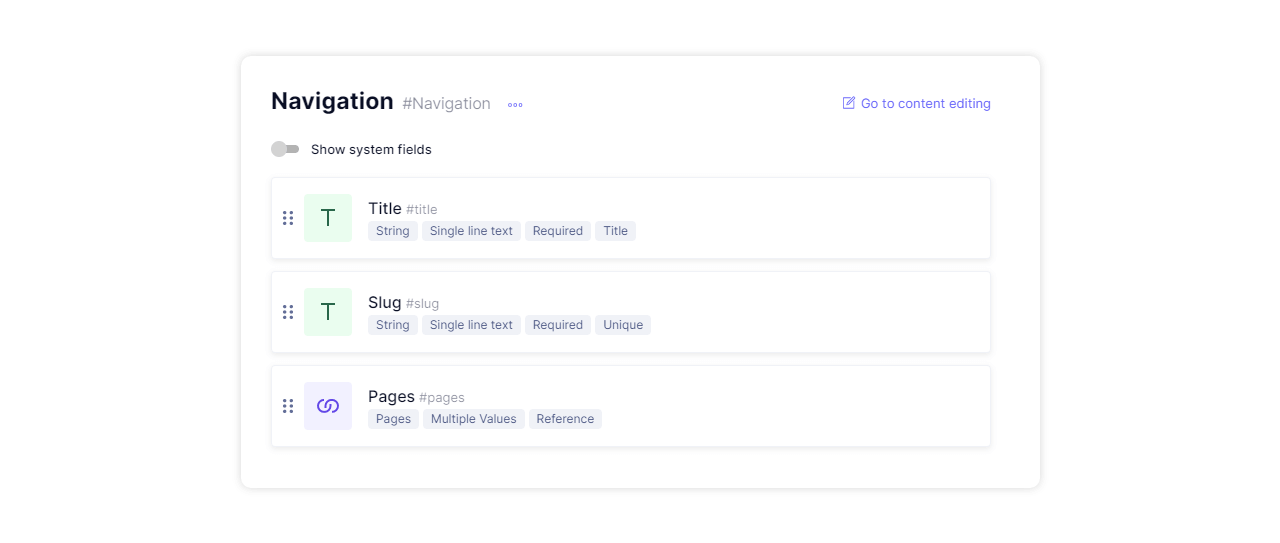Open the three-dot menu beside #Navigation
This screenshot has width=1280, height=543.
tap(515, 105)
